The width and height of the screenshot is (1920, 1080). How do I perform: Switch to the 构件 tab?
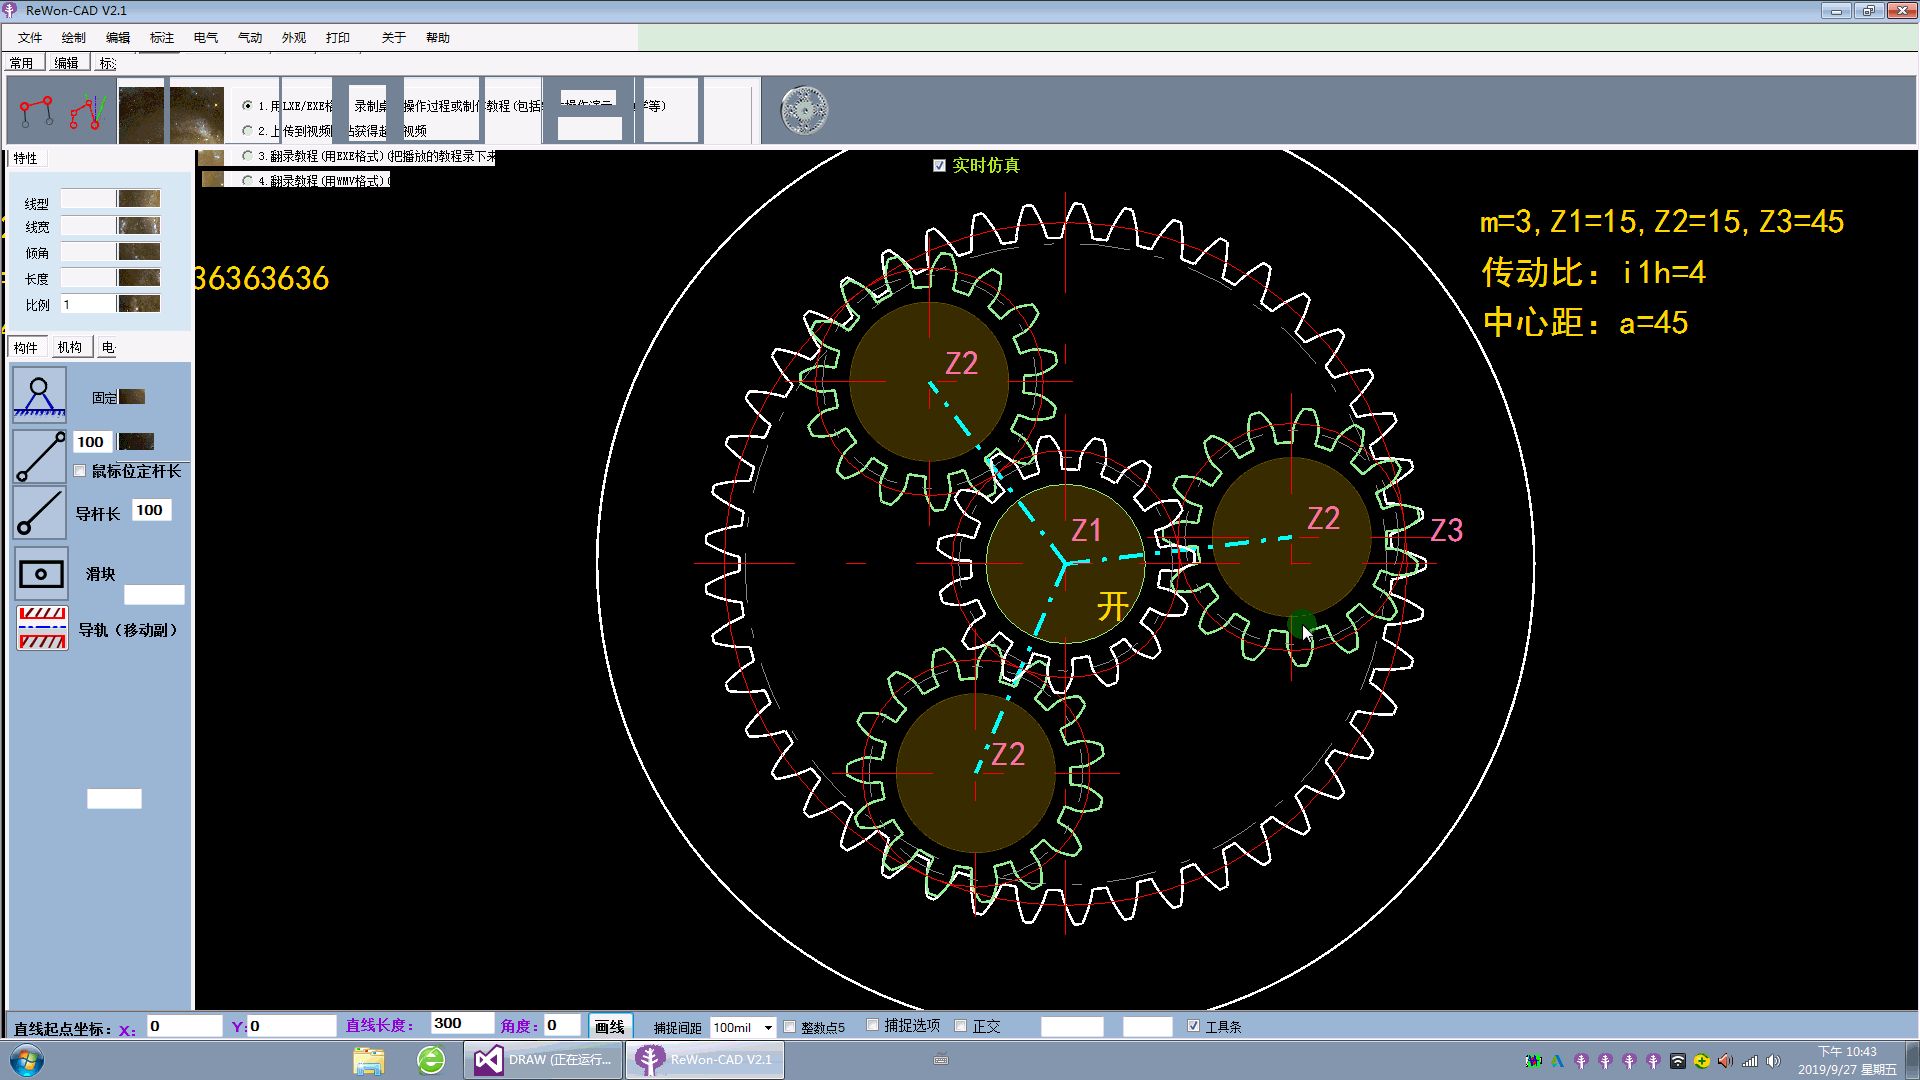pyautogui.click(x=26, y=348)
